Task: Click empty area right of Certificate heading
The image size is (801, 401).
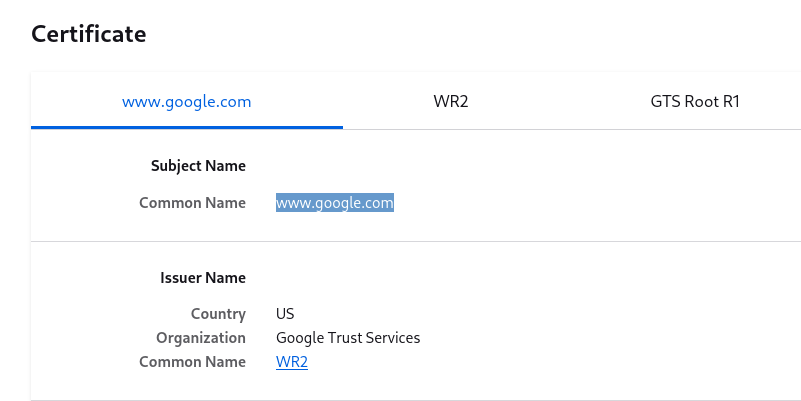Action: 450,34
